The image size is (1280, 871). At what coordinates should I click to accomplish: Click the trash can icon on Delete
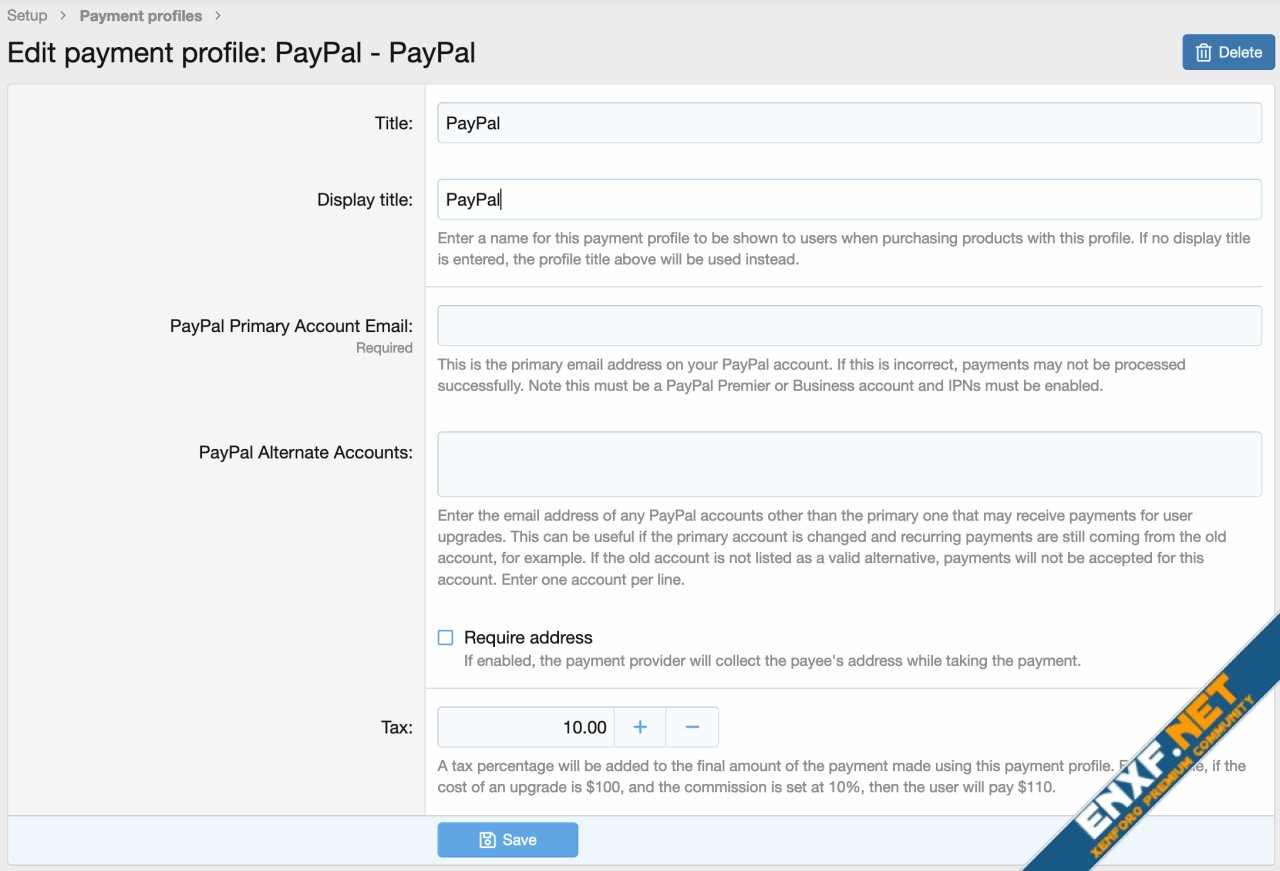tap(1204, 52)
